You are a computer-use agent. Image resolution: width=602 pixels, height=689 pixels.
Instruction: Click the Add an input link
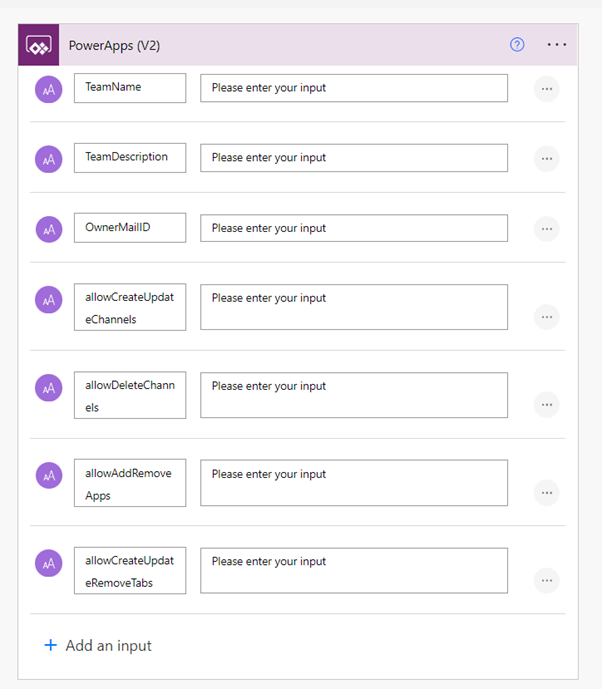108,646
